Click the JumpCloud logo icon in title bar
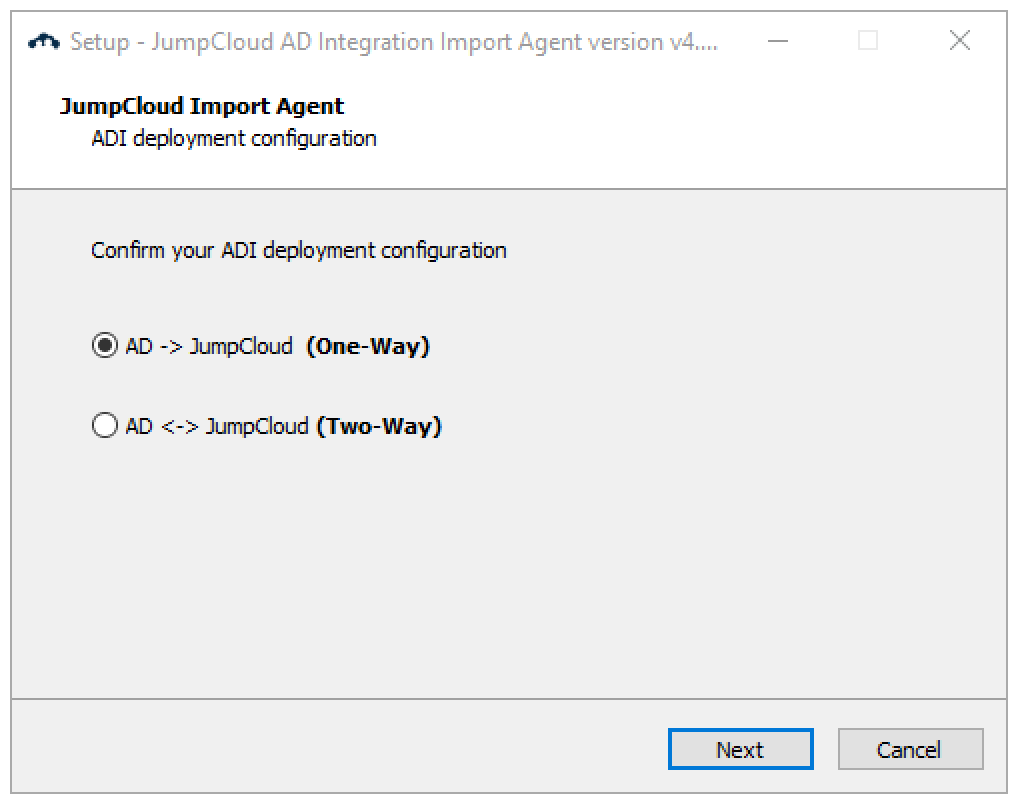This screenshot has height=806, width=1020. (x=46, y=42)
